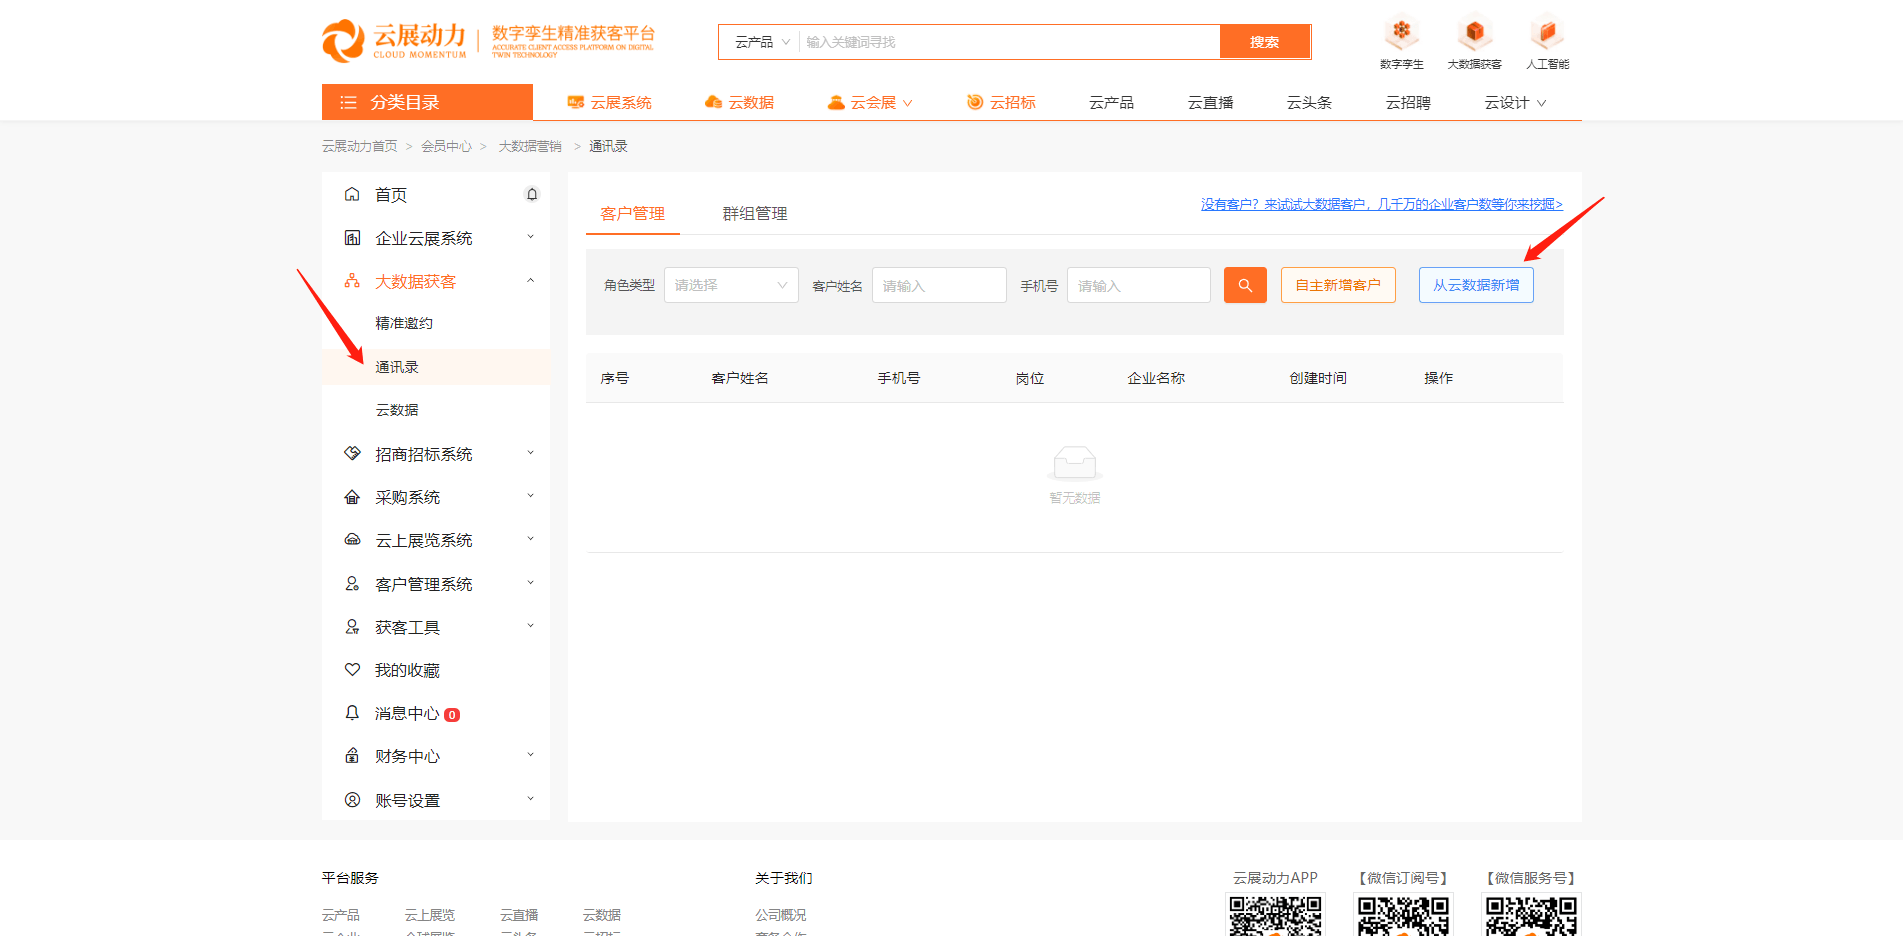Viewport: 1903px width, 936px height.
Task: Click the 客户姓名 input field
Action: [939, 285]
